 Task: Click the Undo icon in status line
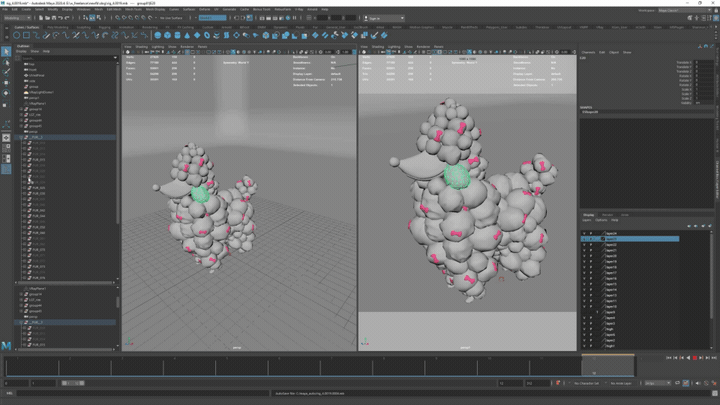coord(60,18)
